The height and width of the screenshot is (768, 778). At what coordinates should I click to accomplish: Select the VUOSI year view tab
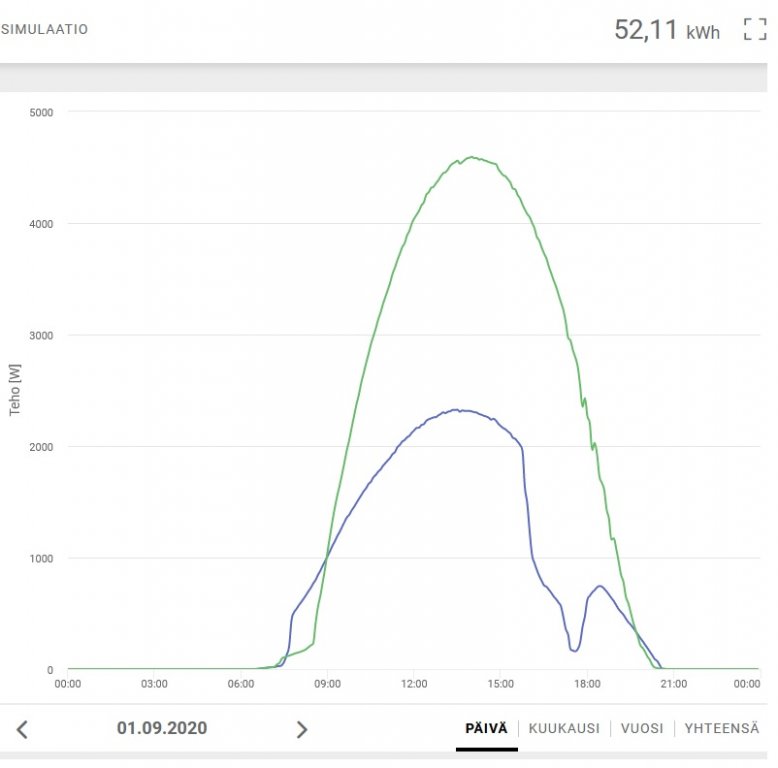point(642,728)
